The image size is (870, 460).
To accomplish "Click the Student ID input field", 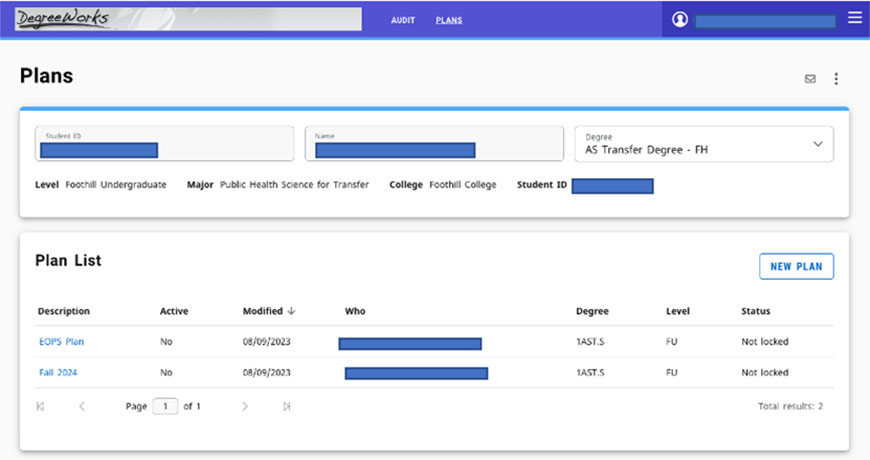I will (x=165, y=144).
